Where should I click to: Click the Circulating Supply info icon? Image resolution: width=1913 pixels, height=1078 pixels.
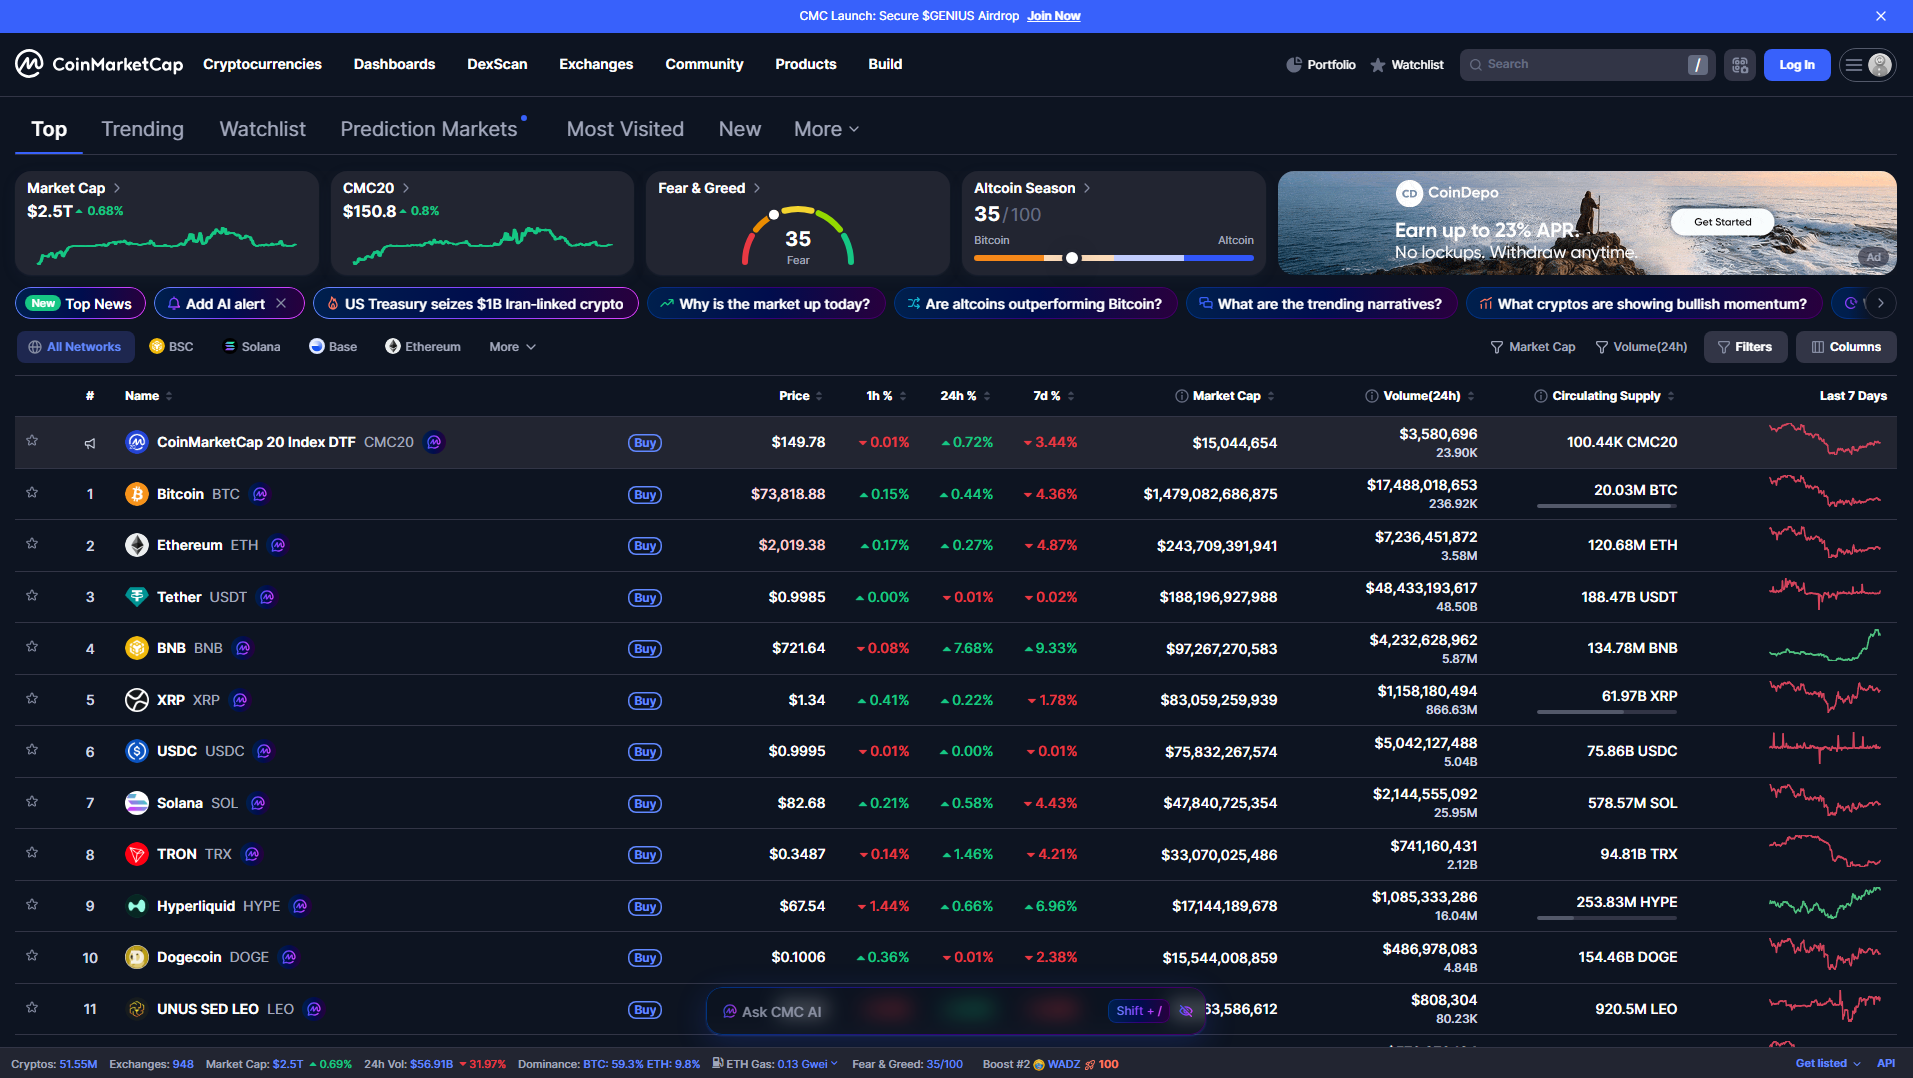[1541, 396]
